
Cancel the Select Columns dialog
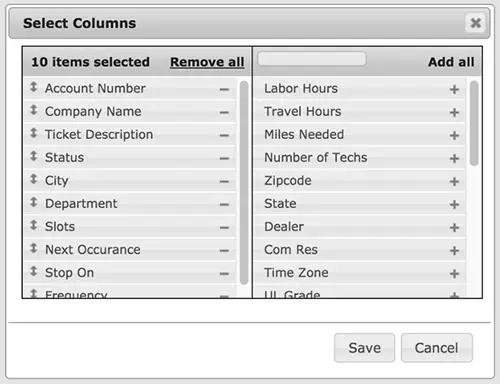point(437,348)
